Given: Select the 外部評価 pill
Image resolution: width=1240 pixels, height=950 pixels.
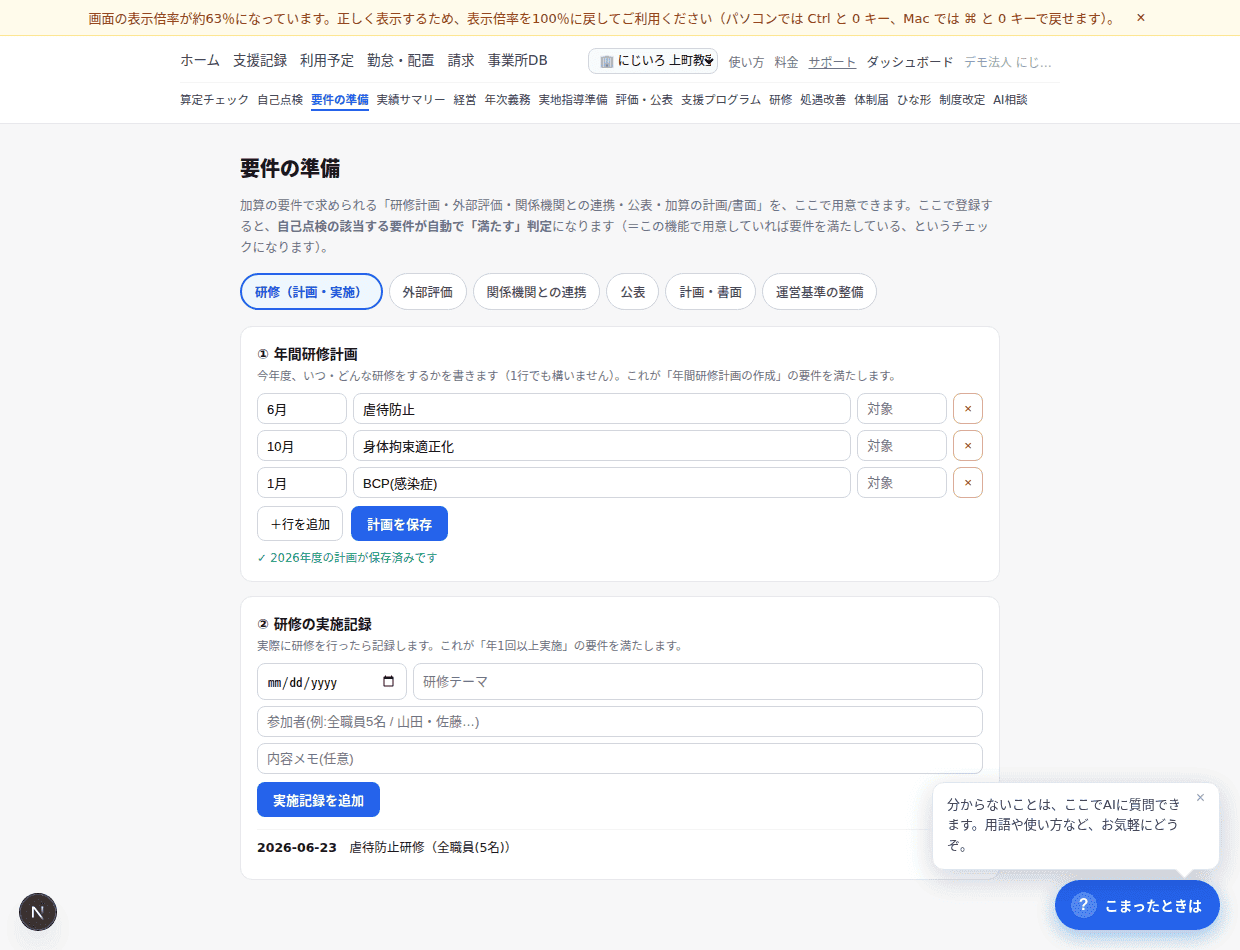Looking at the screenshot, I should (428, 292).
